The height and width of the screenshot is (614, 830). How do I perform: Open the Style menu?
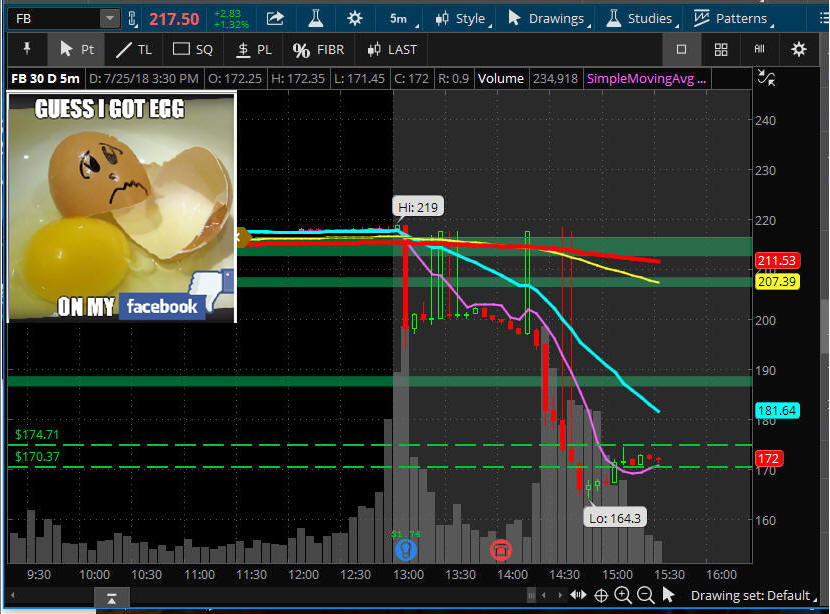(463, 19)
